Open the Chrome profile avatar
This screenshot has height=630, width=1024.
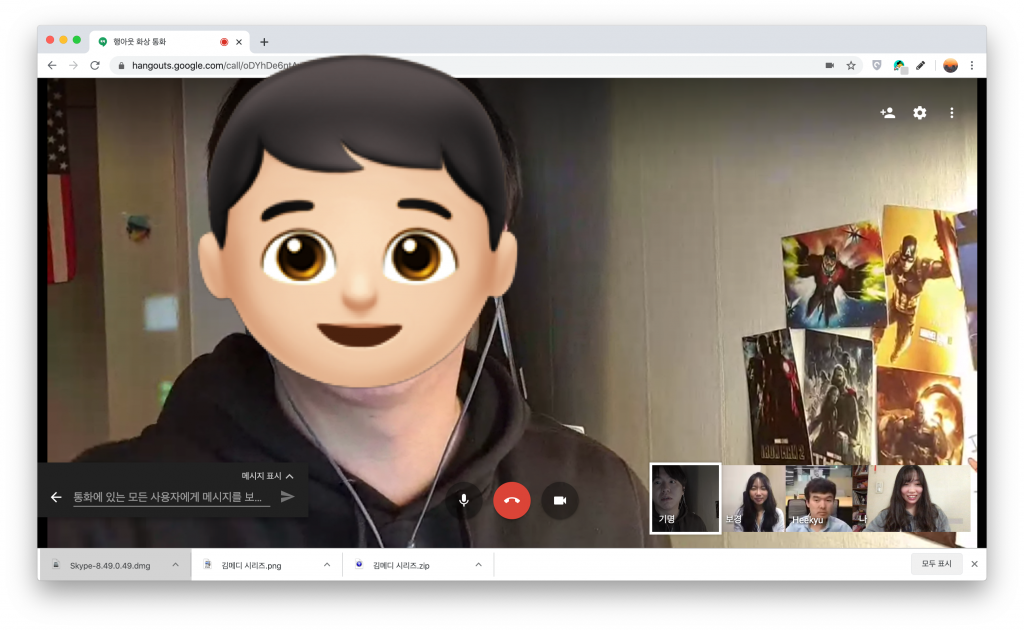coord(950,65)
